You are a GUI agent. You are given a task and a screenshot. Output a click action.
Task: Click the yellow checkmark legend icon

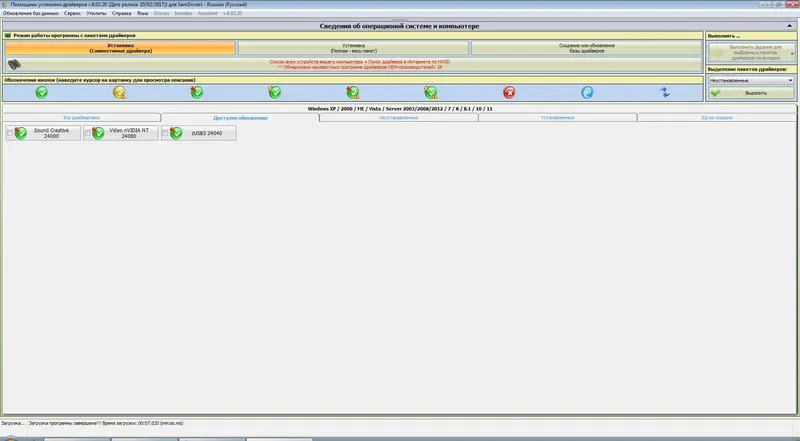click(119, 92)
